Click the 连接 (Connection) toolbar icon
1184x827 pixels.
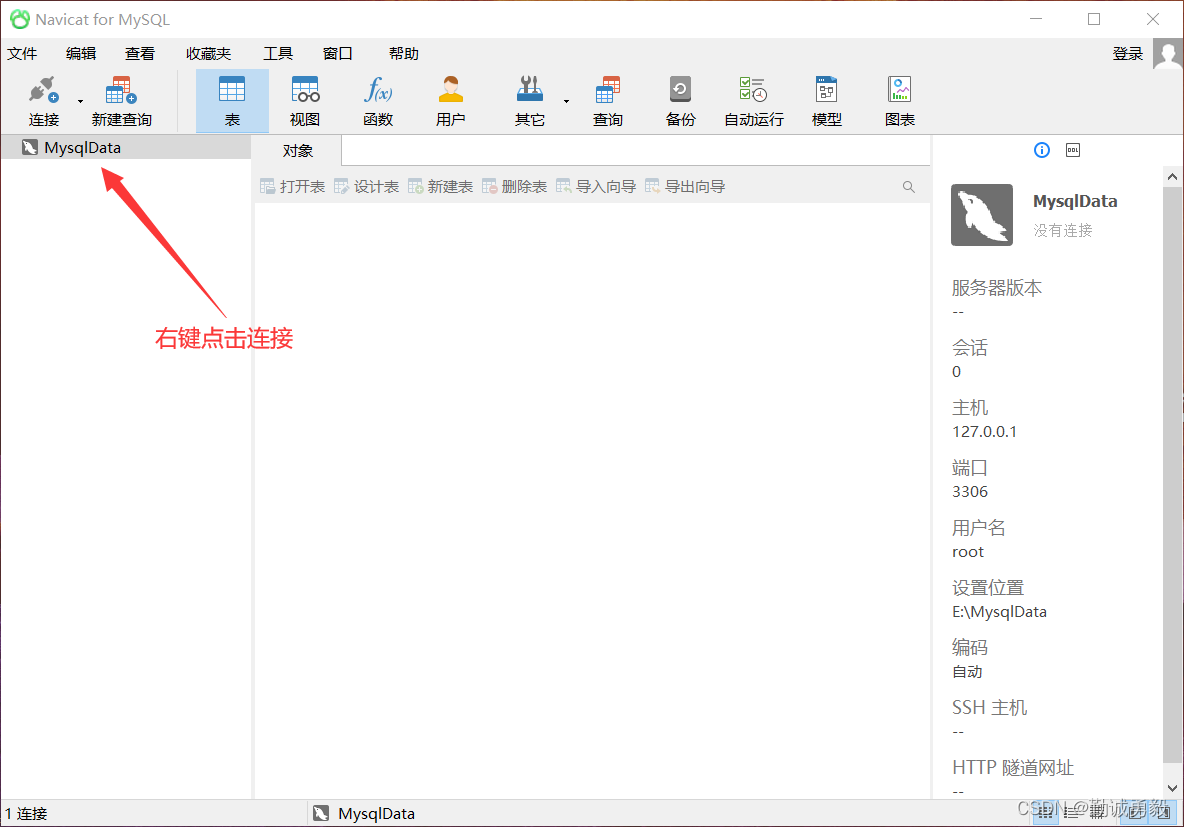click(43, 101)
